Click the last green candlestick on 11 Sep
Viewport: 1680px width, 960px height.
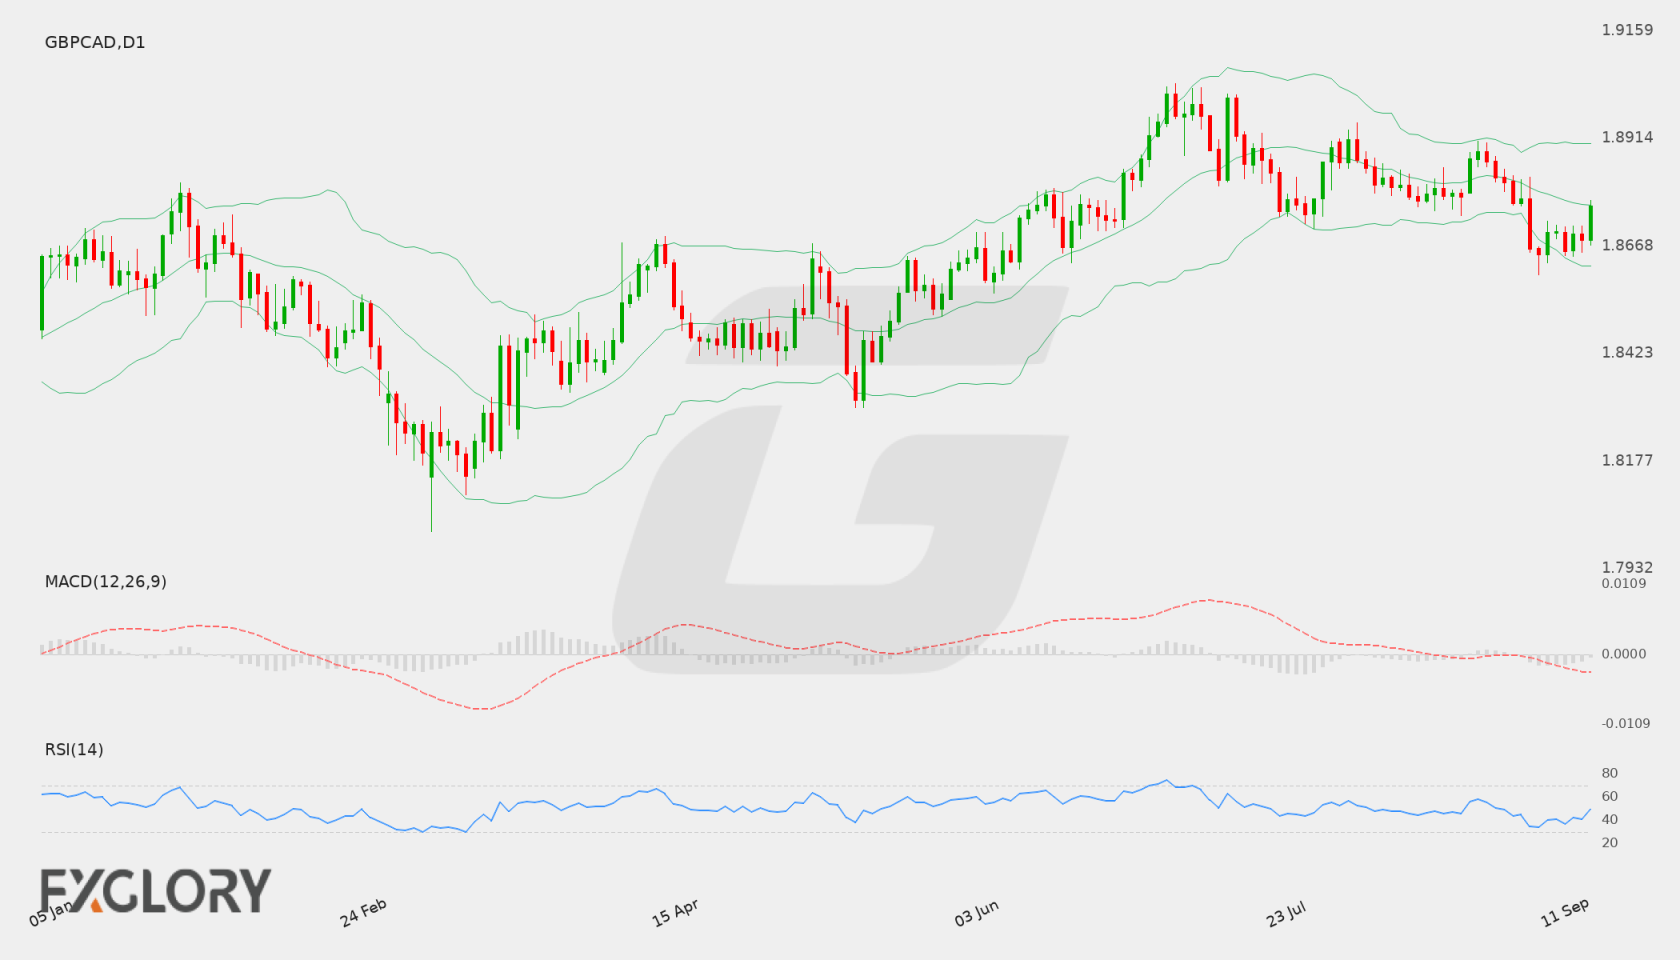pos(1590,221)
